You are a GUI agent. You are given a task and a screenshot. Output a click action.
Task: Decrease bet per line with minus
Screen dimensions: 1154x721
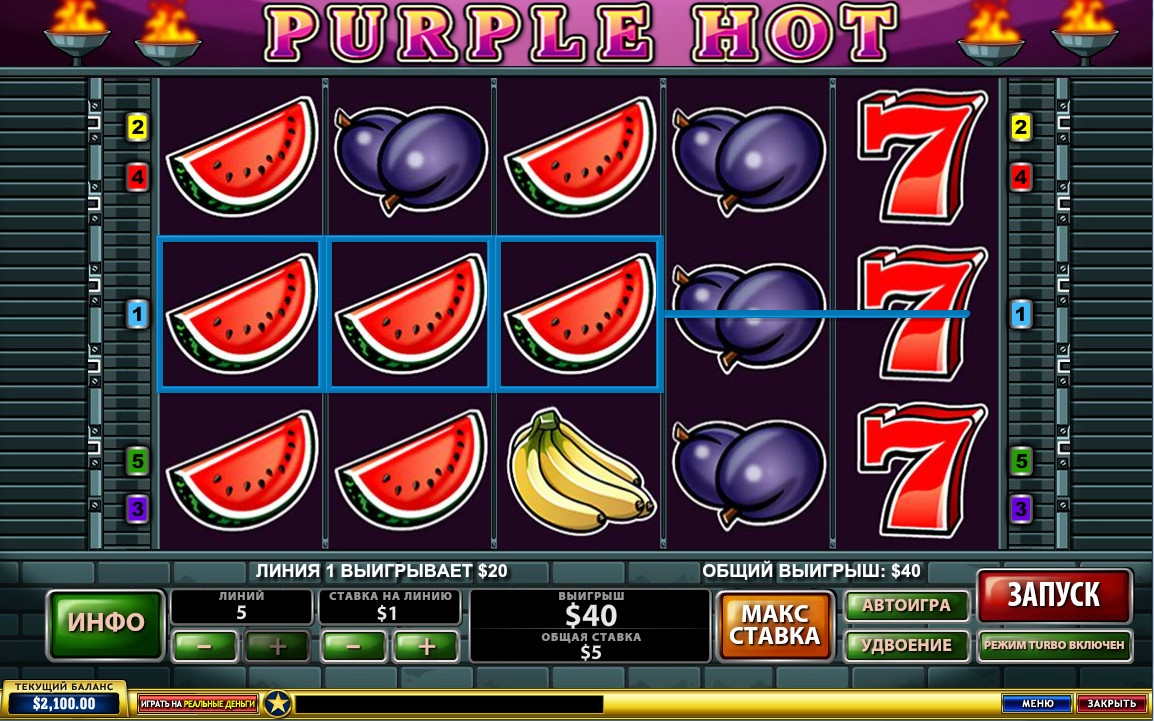[x=354, y=647]
